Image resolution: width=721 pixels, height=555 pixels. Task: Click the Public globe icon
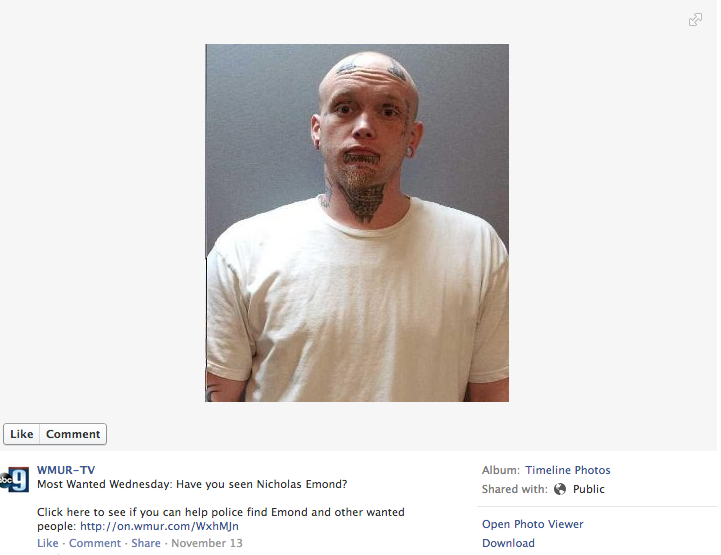point(560,489)
